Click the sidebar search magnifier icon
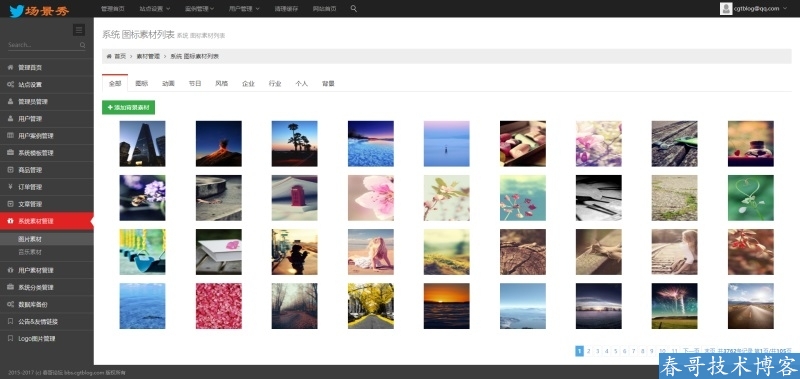 coord(82,45)
